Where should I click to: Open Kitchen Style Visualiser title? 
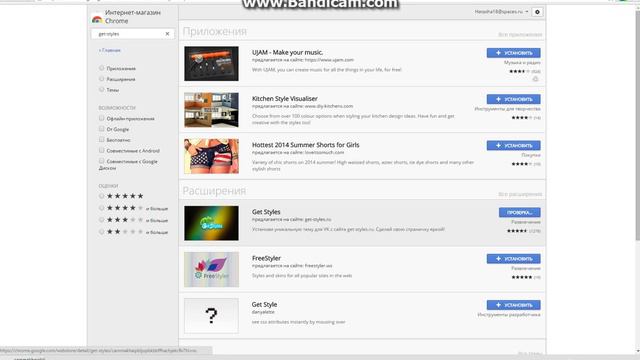[284, 98]
